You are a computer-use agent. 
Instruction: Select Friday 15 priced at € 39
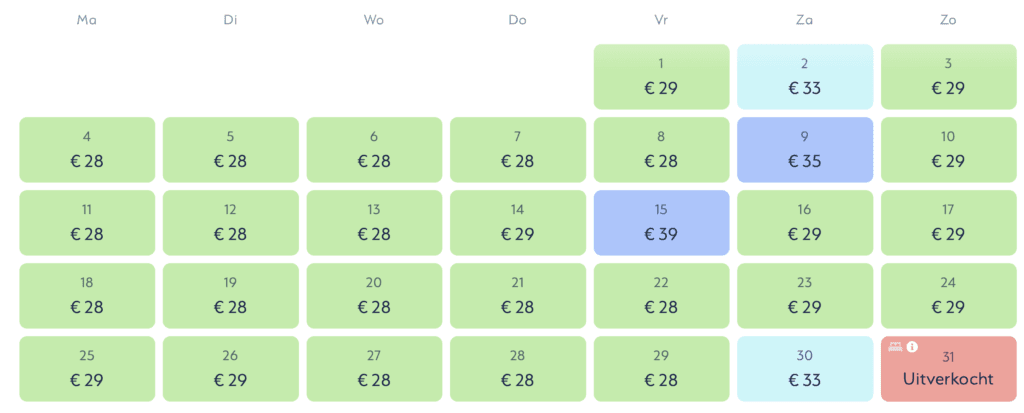[x=661, y=223]
